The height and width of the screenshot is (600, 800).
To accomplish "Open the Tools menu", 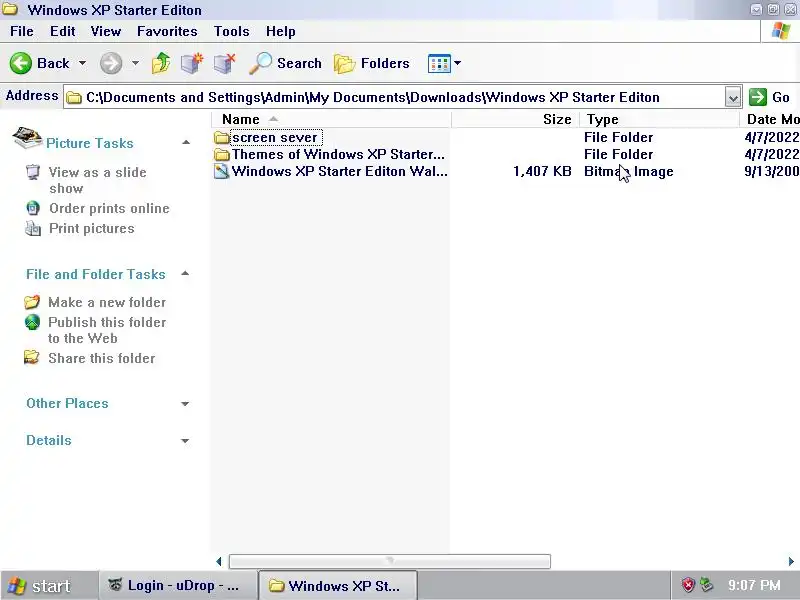I will point(232,31).
